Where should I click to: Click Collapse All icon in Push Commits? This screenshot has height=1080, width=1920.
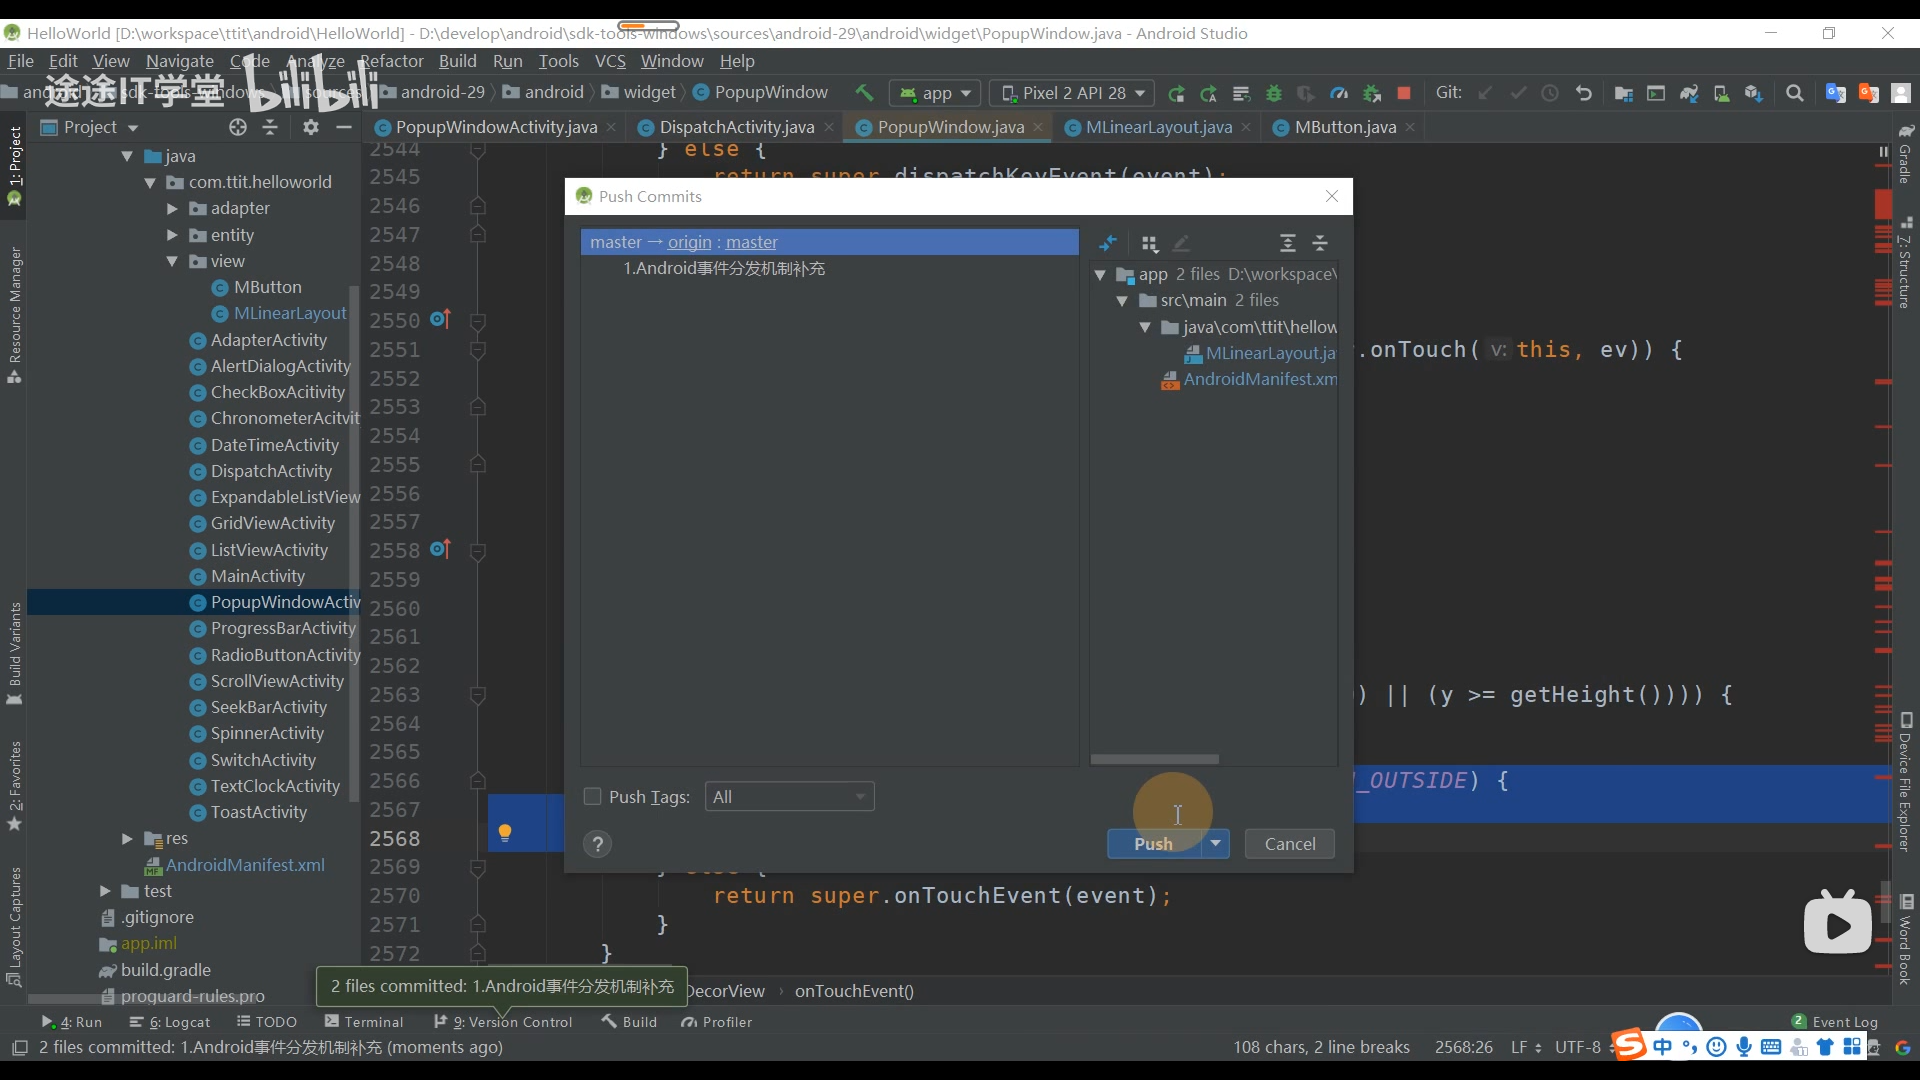1320,243
